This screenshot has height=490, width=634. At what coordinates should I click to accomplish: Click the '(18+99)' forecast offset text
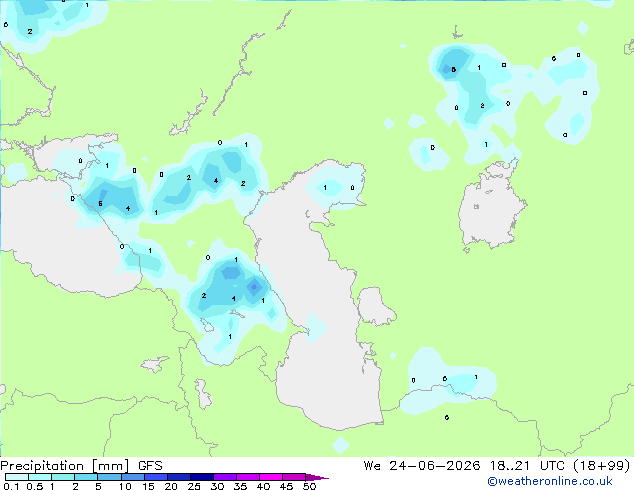click(x=602, y=466)
